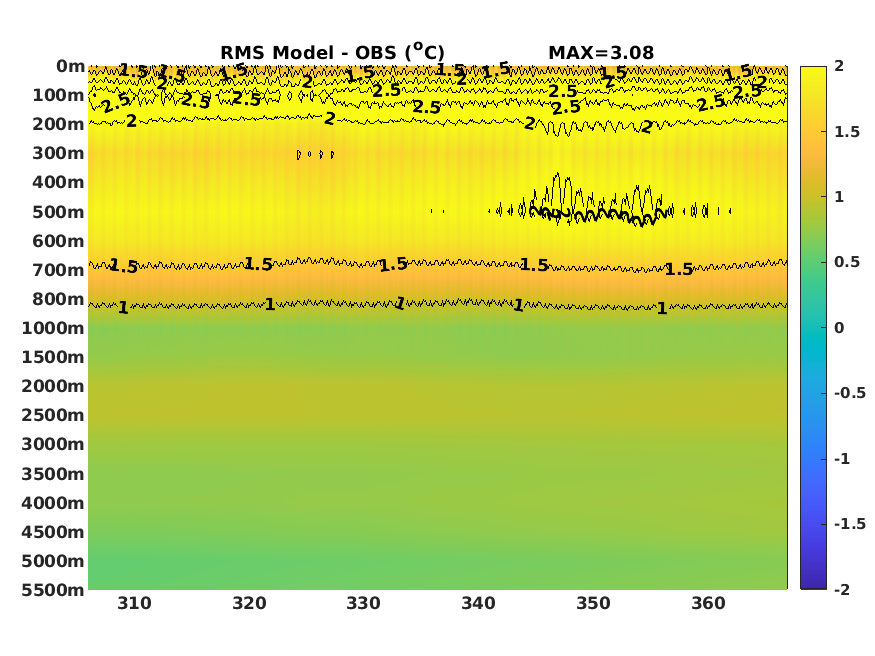Click the '310' x-axis tick label

click(134, 604)
